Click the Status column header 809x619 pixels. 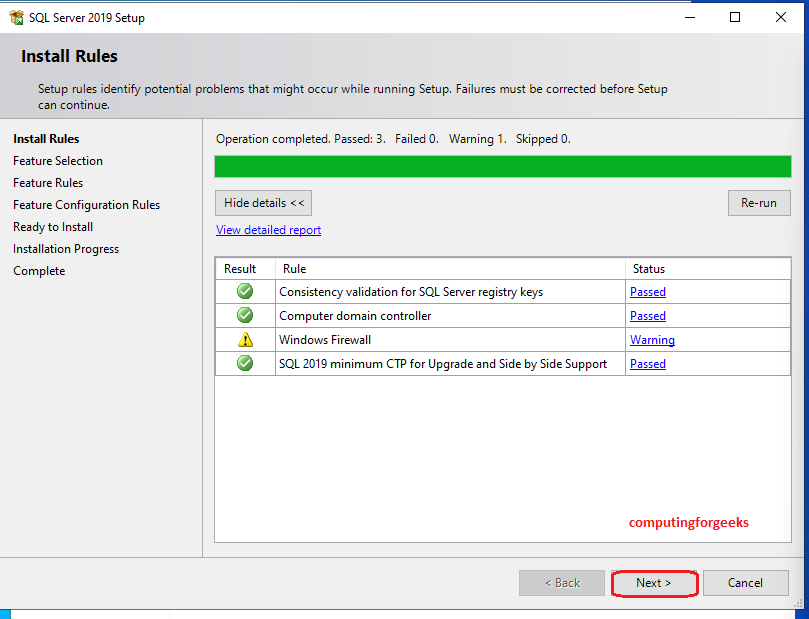pos(649,268)
